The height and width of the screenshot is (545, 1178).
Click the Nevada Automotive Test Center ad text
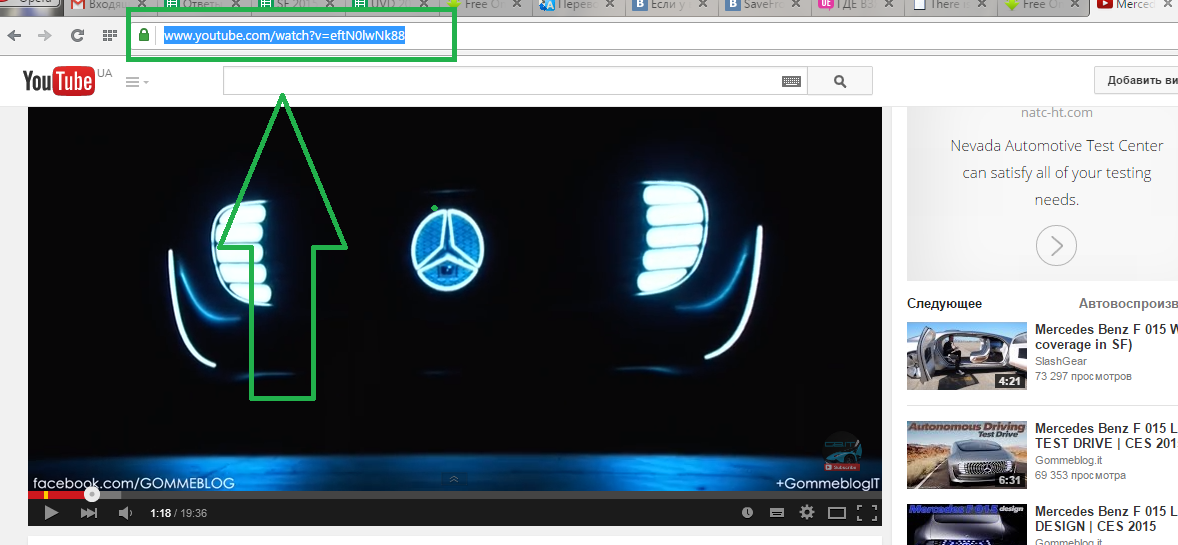click(x=1056, y=173)
